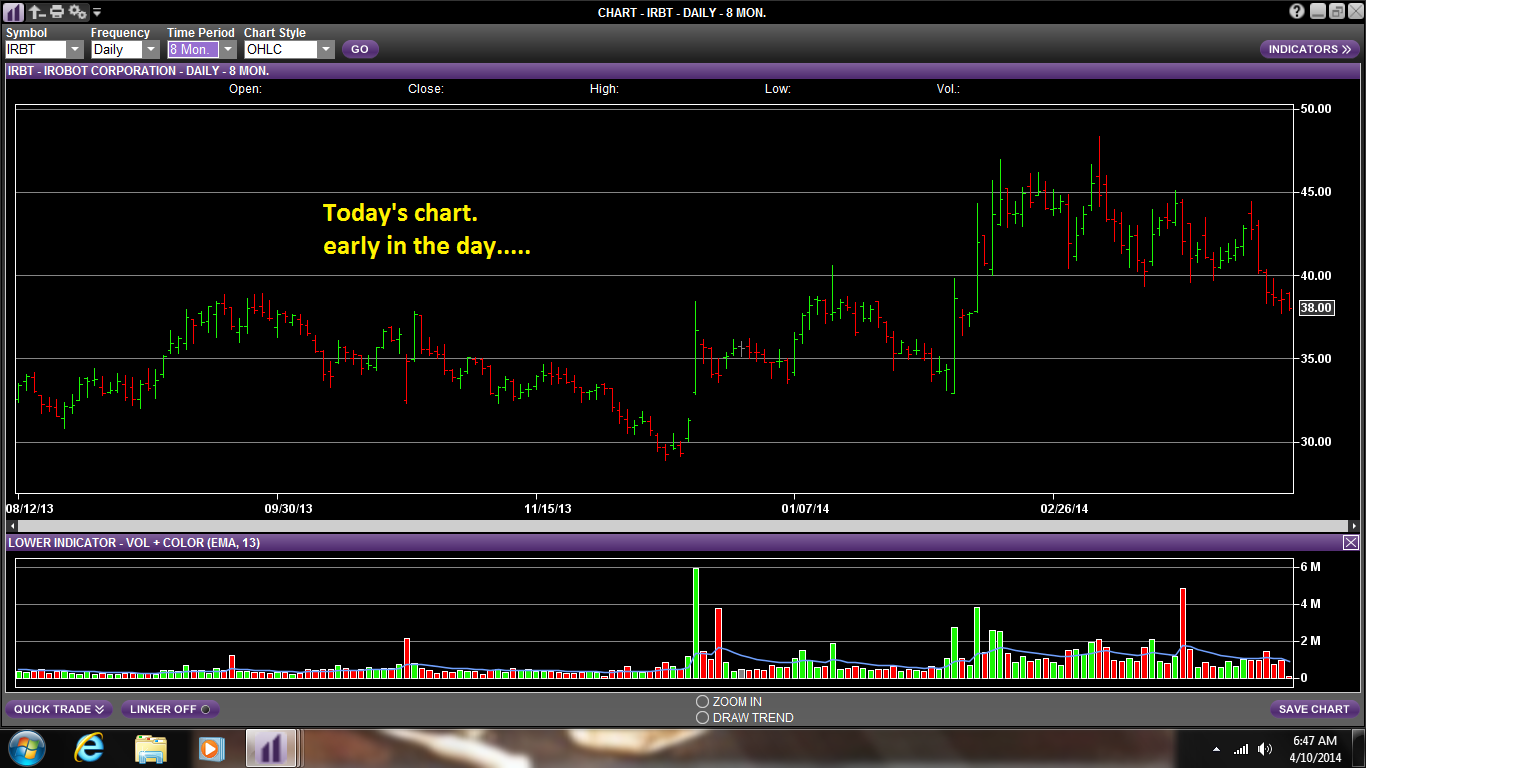The height and width of the screenshot is (768, 1516).
Task: Click the 11/15/13 date axis label
Action: tap(546, 509)
